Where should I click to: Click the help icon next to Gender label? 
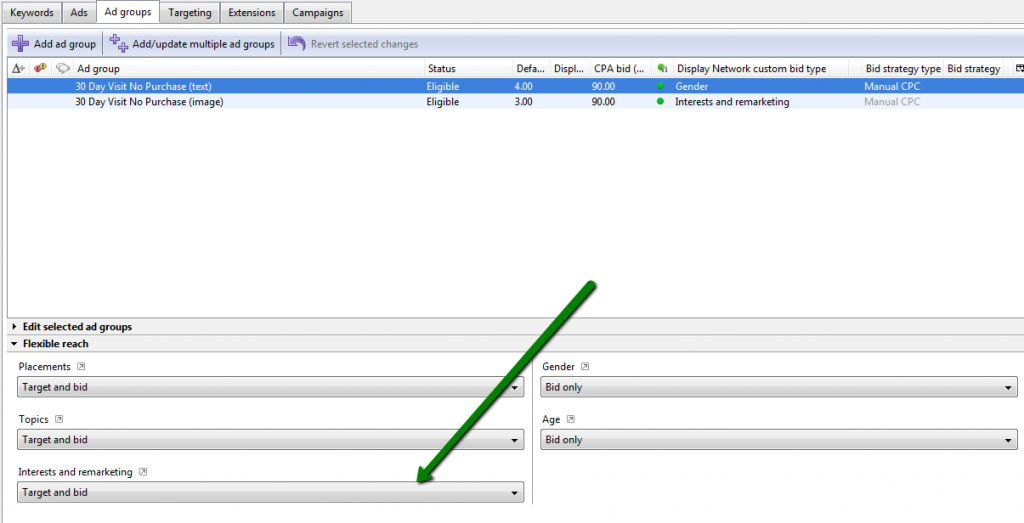(585, 367)
